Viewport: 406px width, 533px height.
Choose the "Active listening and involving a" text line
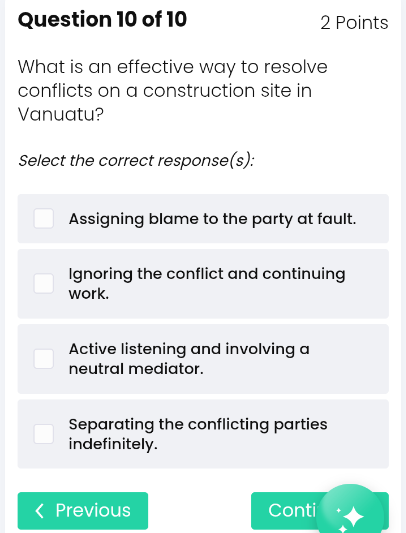click(189, 349)
